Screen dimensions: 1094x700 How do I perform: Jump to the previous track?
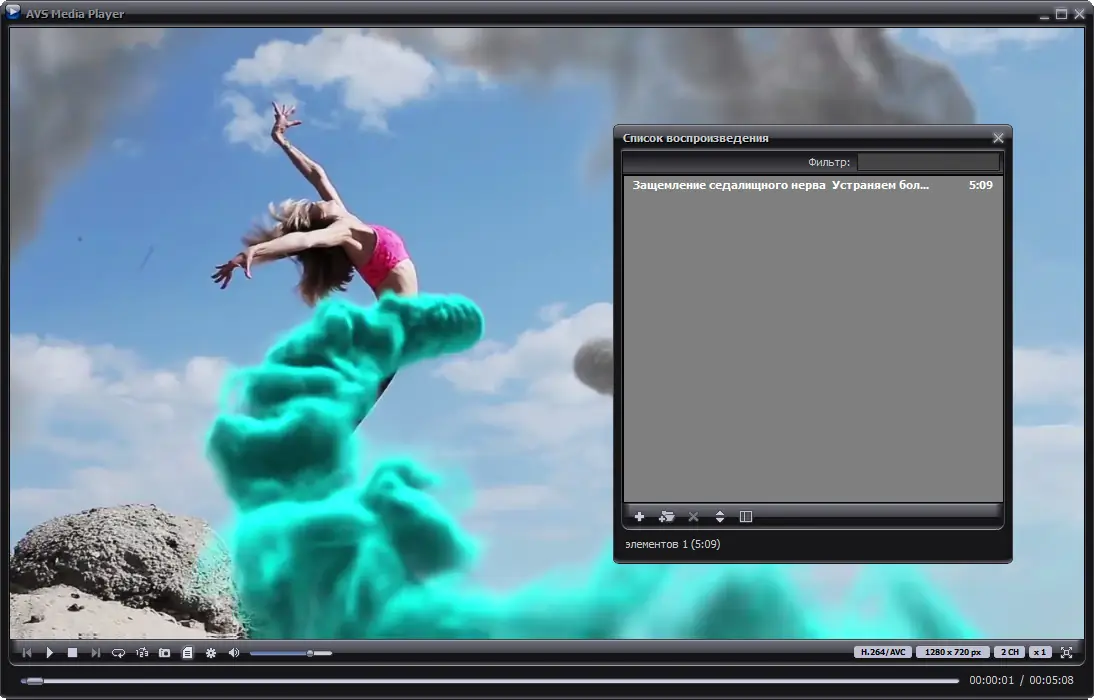point(27,653)
